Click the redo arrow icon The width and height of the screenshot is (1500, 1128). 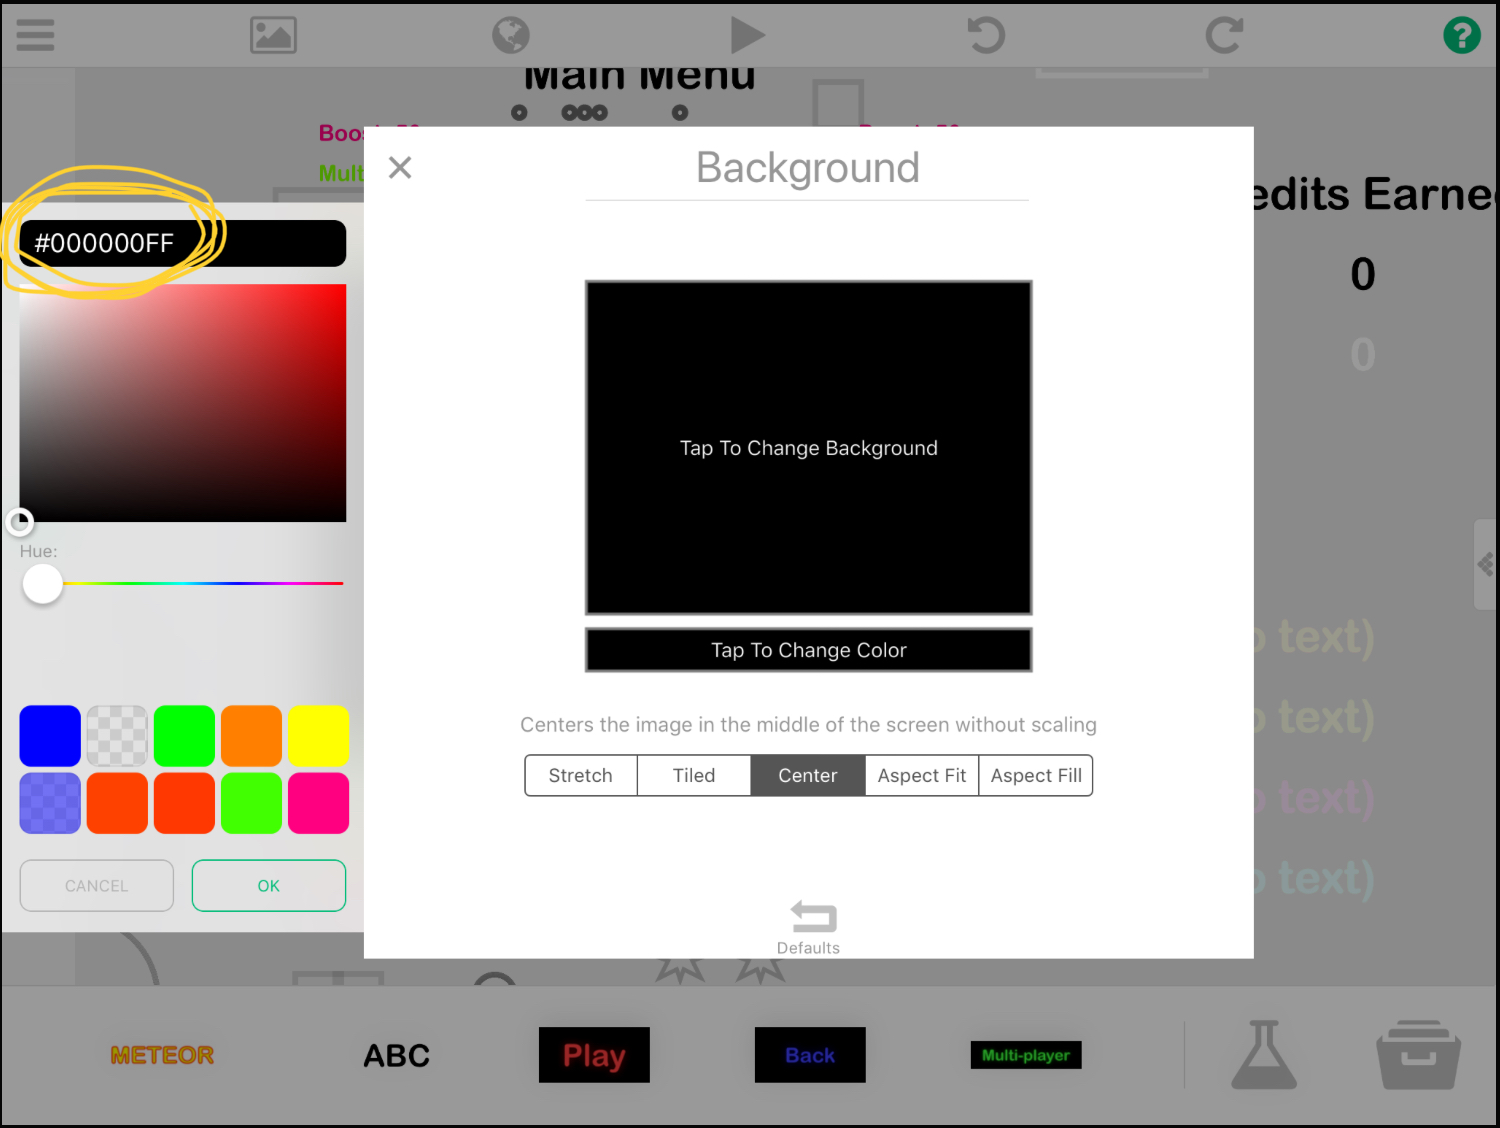point(1224,35)
